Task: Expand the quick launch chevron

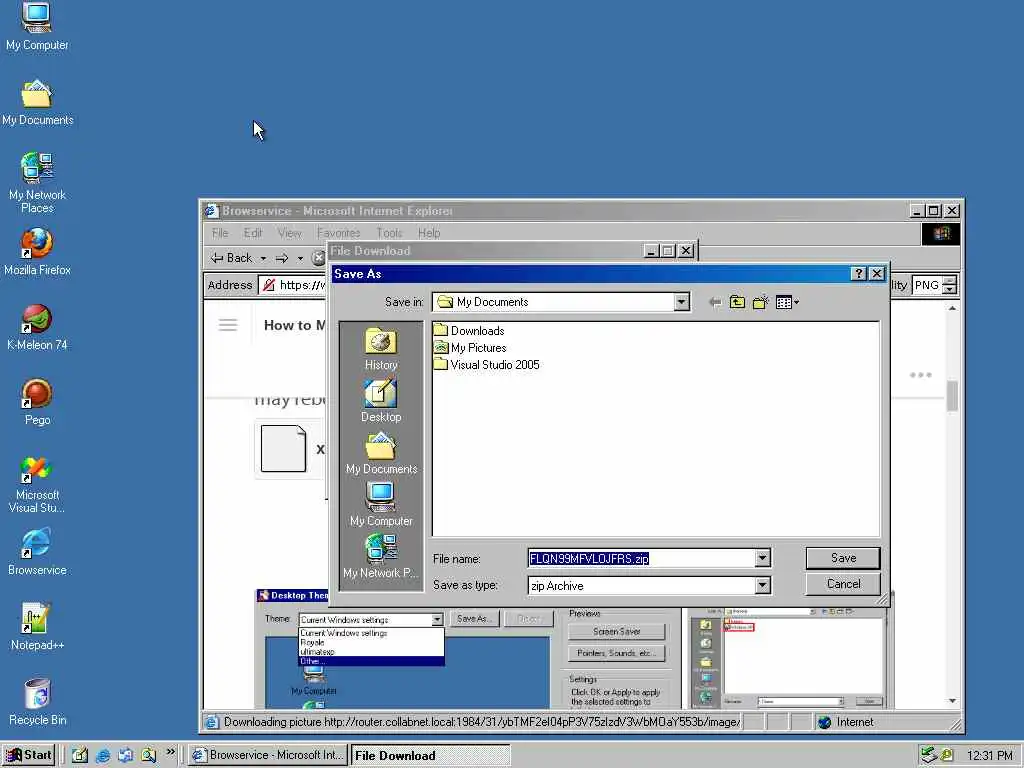Action: coord(170,752)
